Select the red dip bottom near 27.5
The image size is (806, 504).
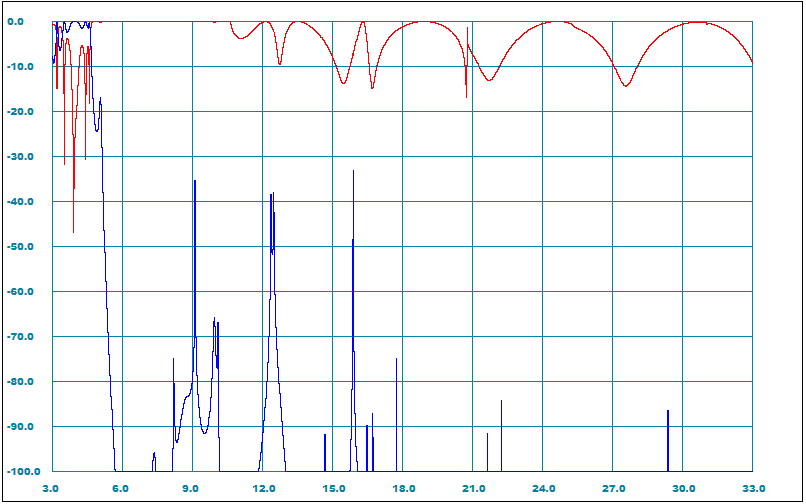point(626,86)
